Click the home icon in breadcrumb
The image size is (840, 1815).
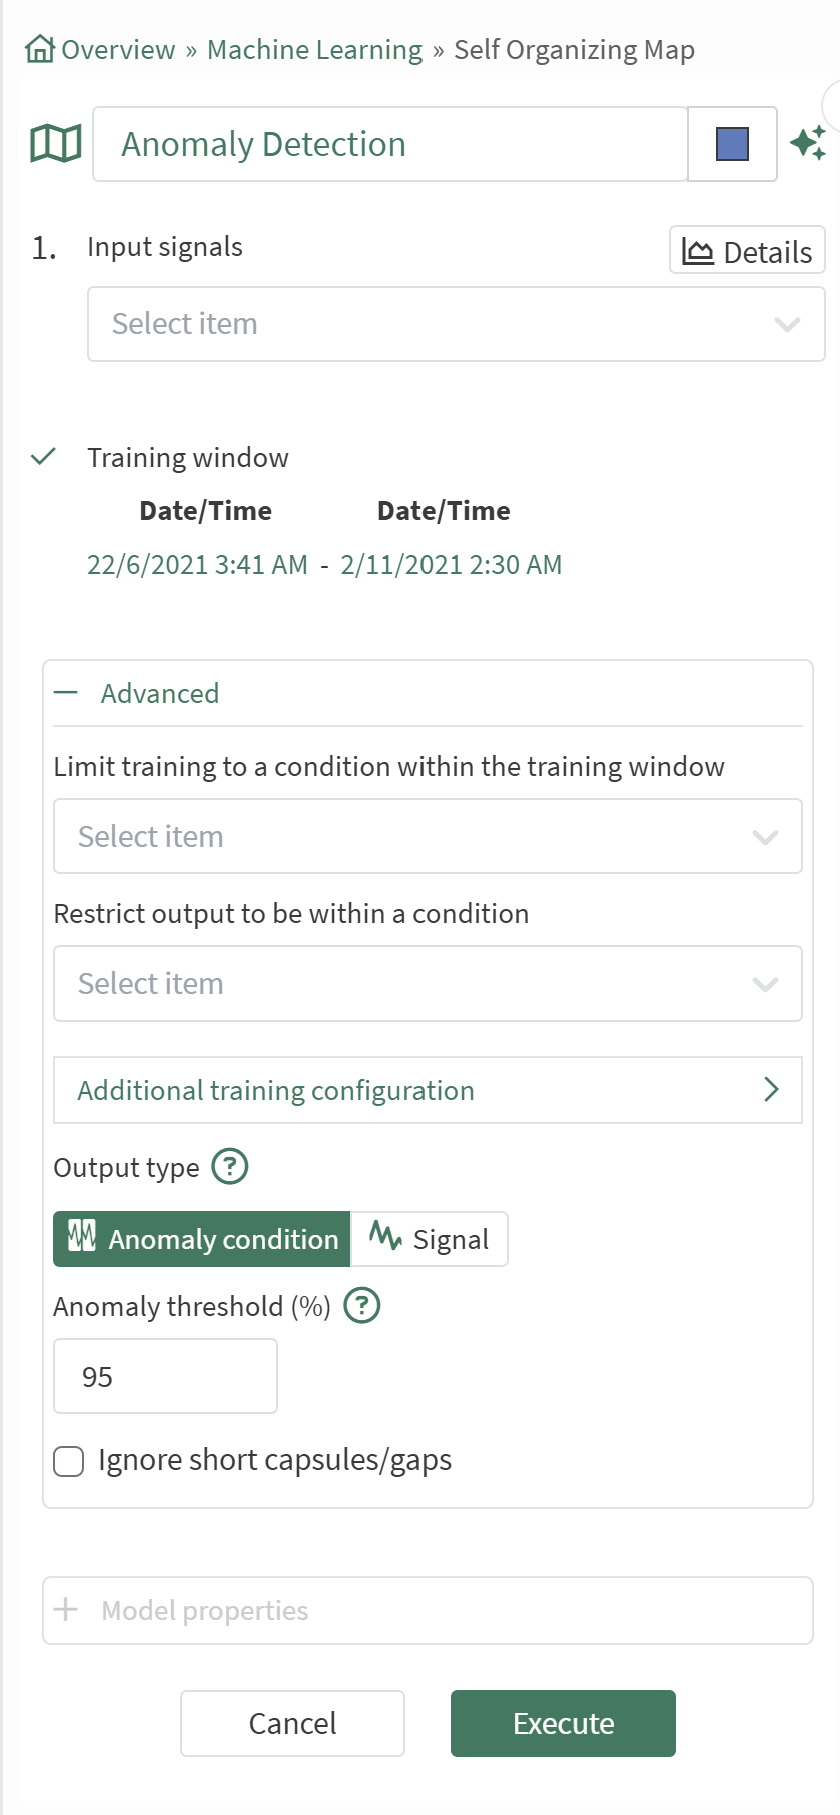(40, 49)
